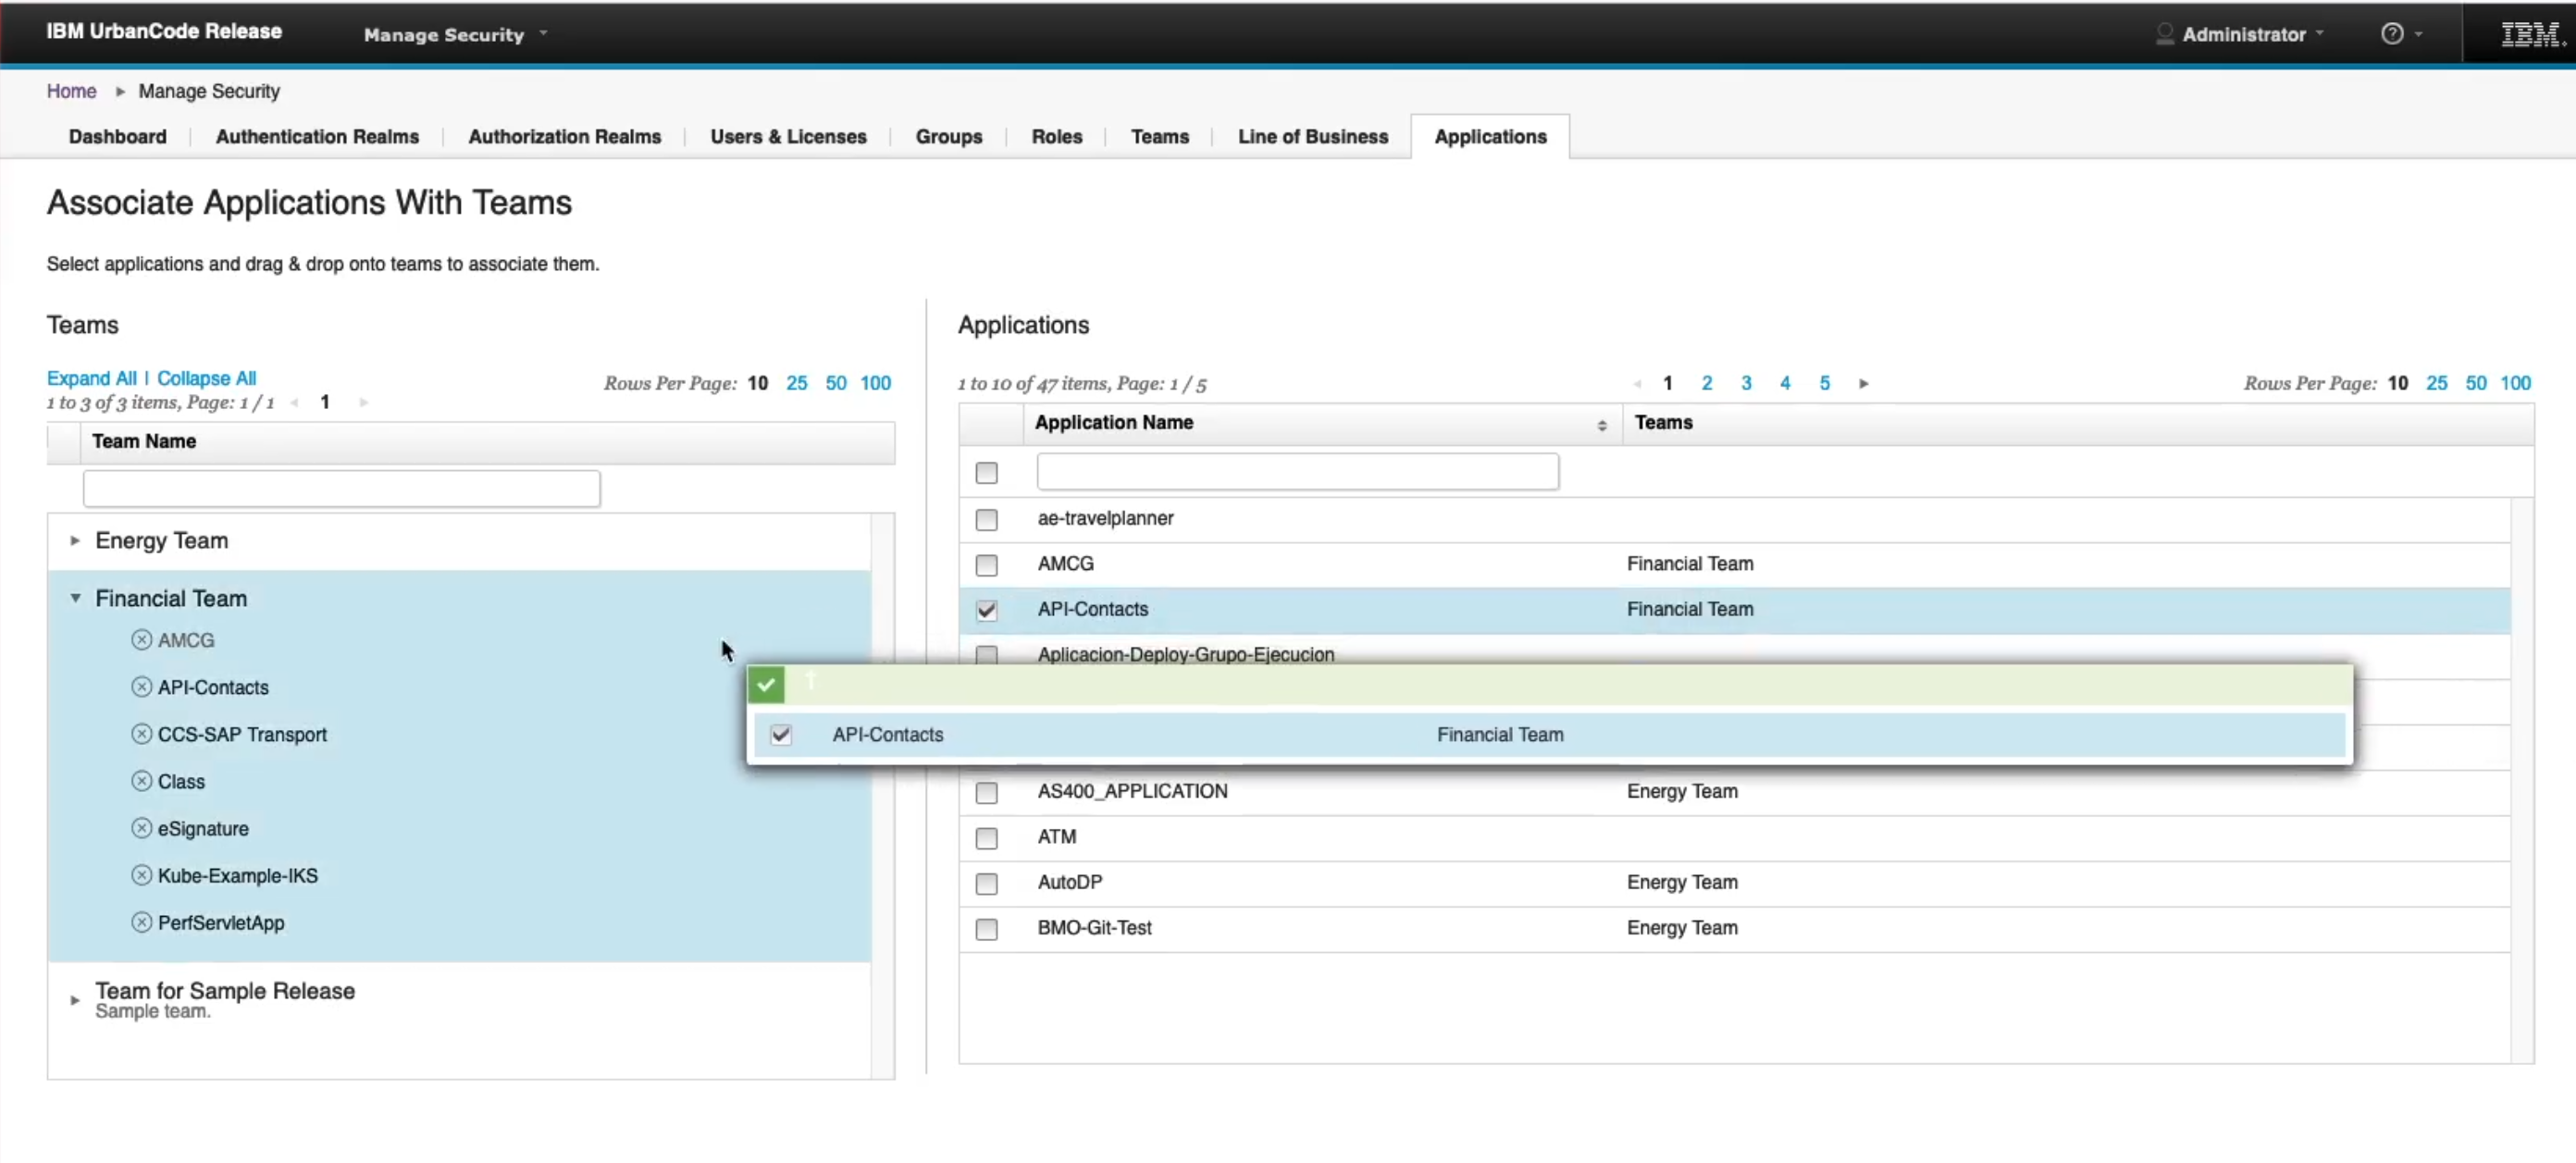Go to next applications page arrow
The height and width of the screenshot is (1163, 2576).
tap(1864, 383)
